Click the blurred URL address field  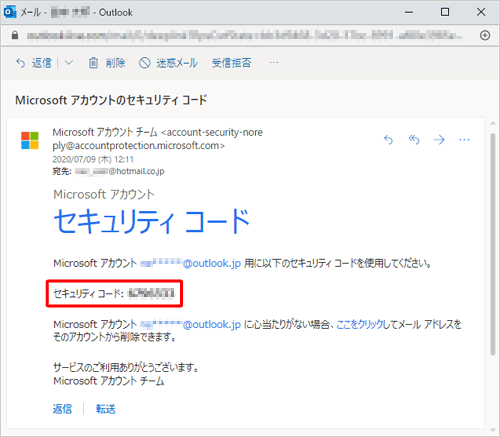click(245, 35)
